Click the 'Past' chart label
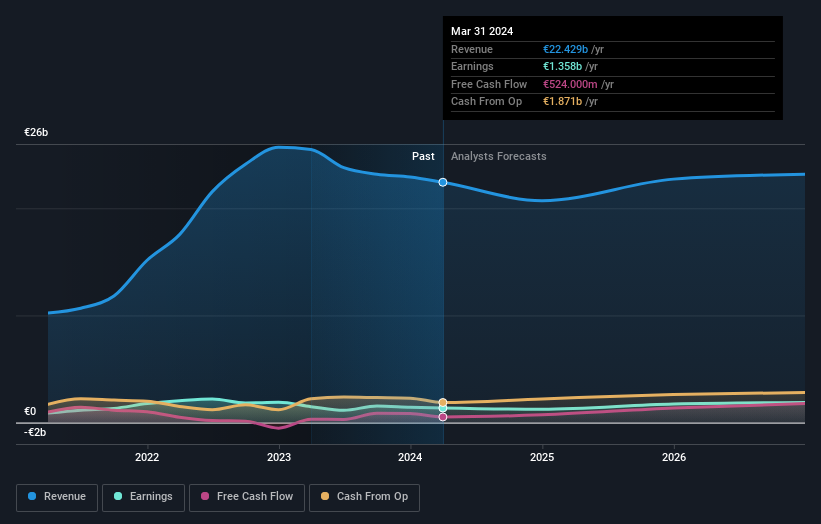The width and height of the screenshot is (821, 524). [x=423, y=156]
